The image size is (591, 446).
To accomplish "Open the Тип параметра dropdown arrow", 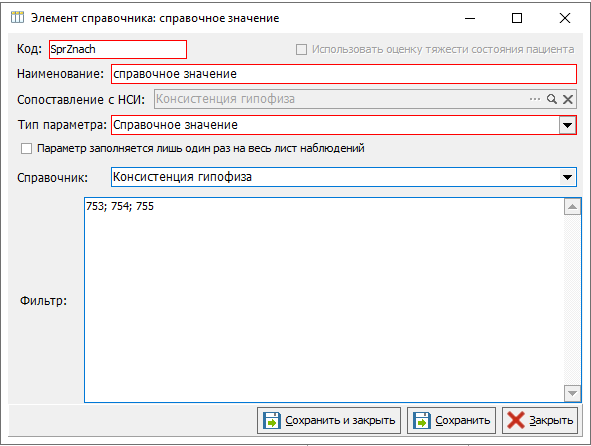I will [567, 125].
